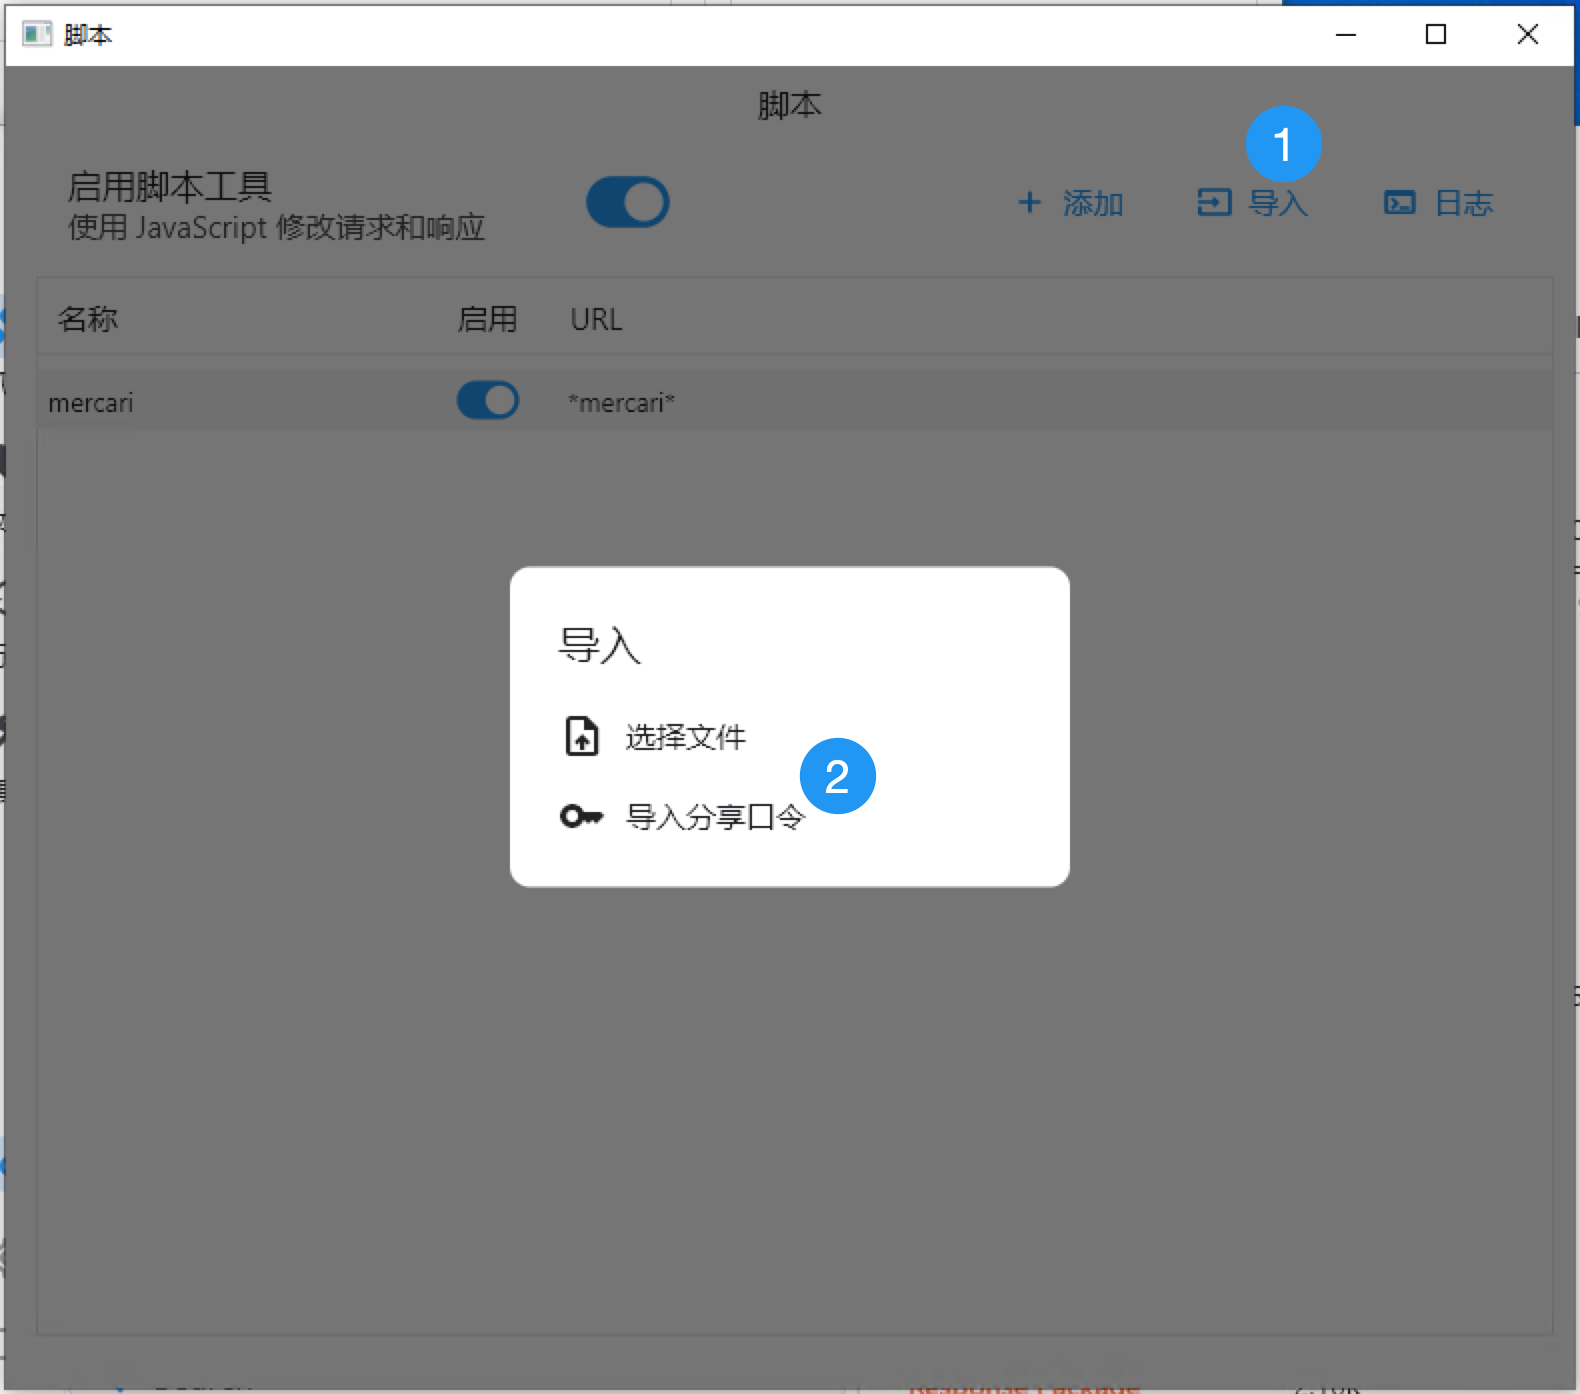Click the key icon for 导入分享口令
Viewport: 1580px width, 1394px height.
(581, 817)
